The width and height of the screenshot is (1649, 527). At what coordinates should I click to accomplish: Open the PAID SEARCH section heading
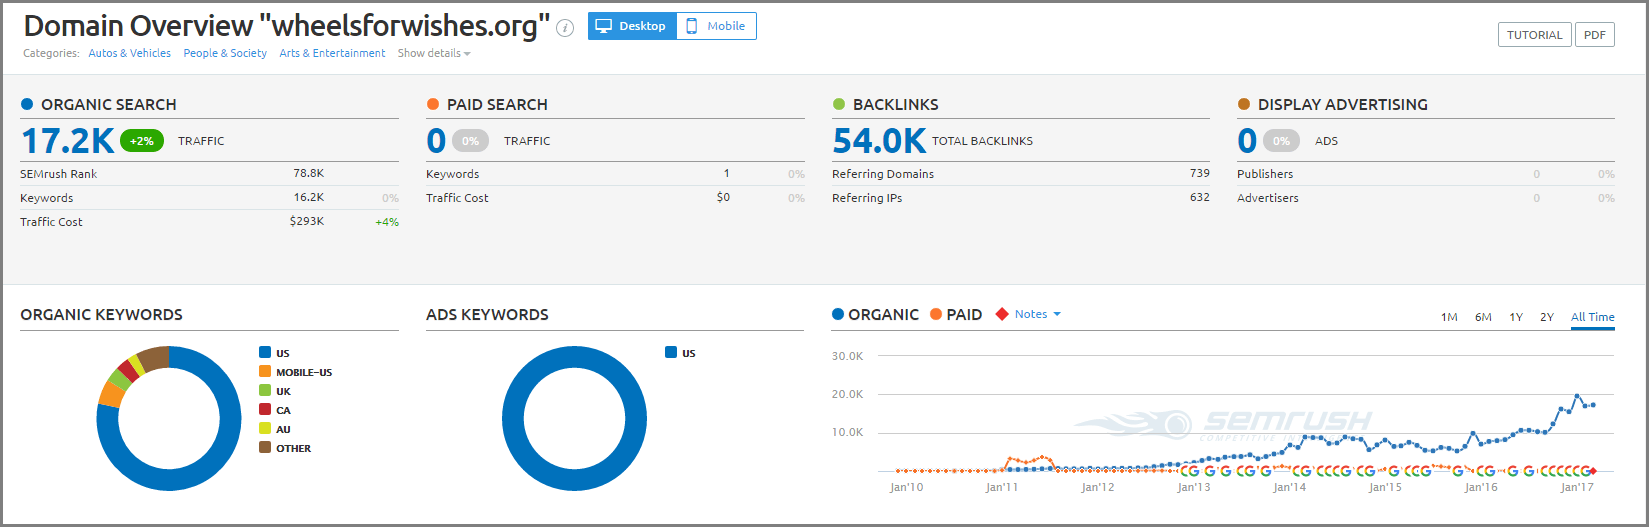pos(497,104)
